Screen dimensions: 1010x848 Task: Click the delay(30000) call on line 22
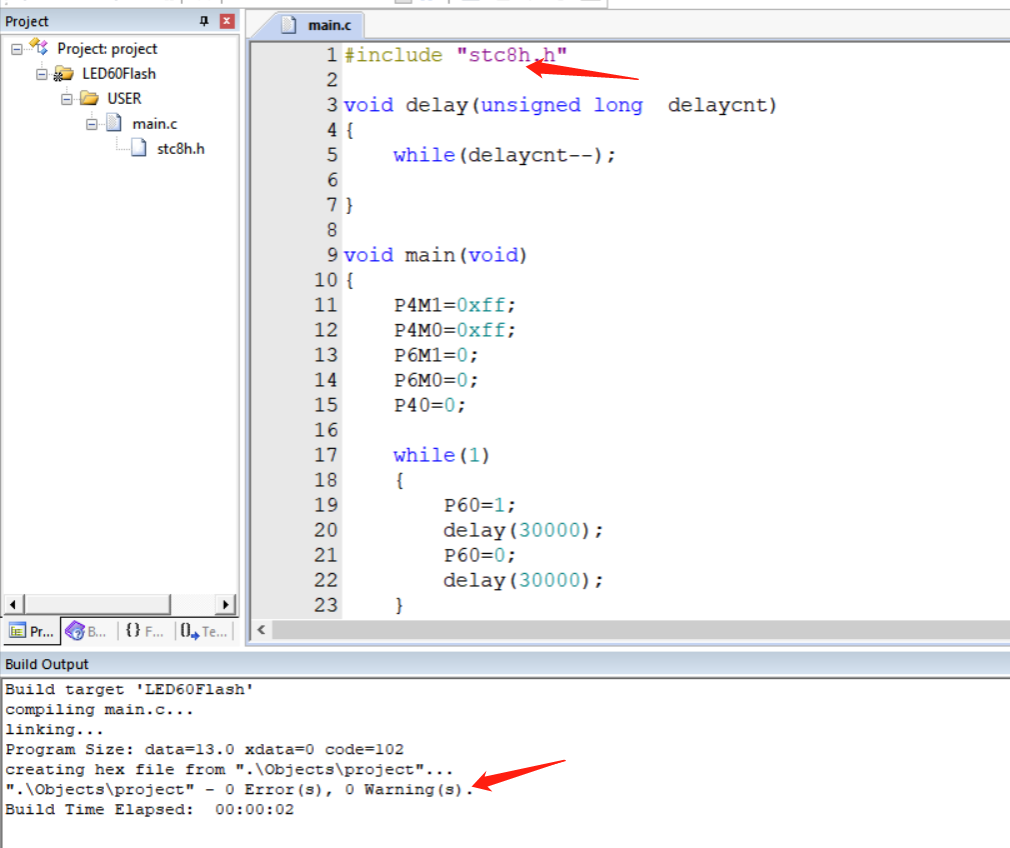523,581
